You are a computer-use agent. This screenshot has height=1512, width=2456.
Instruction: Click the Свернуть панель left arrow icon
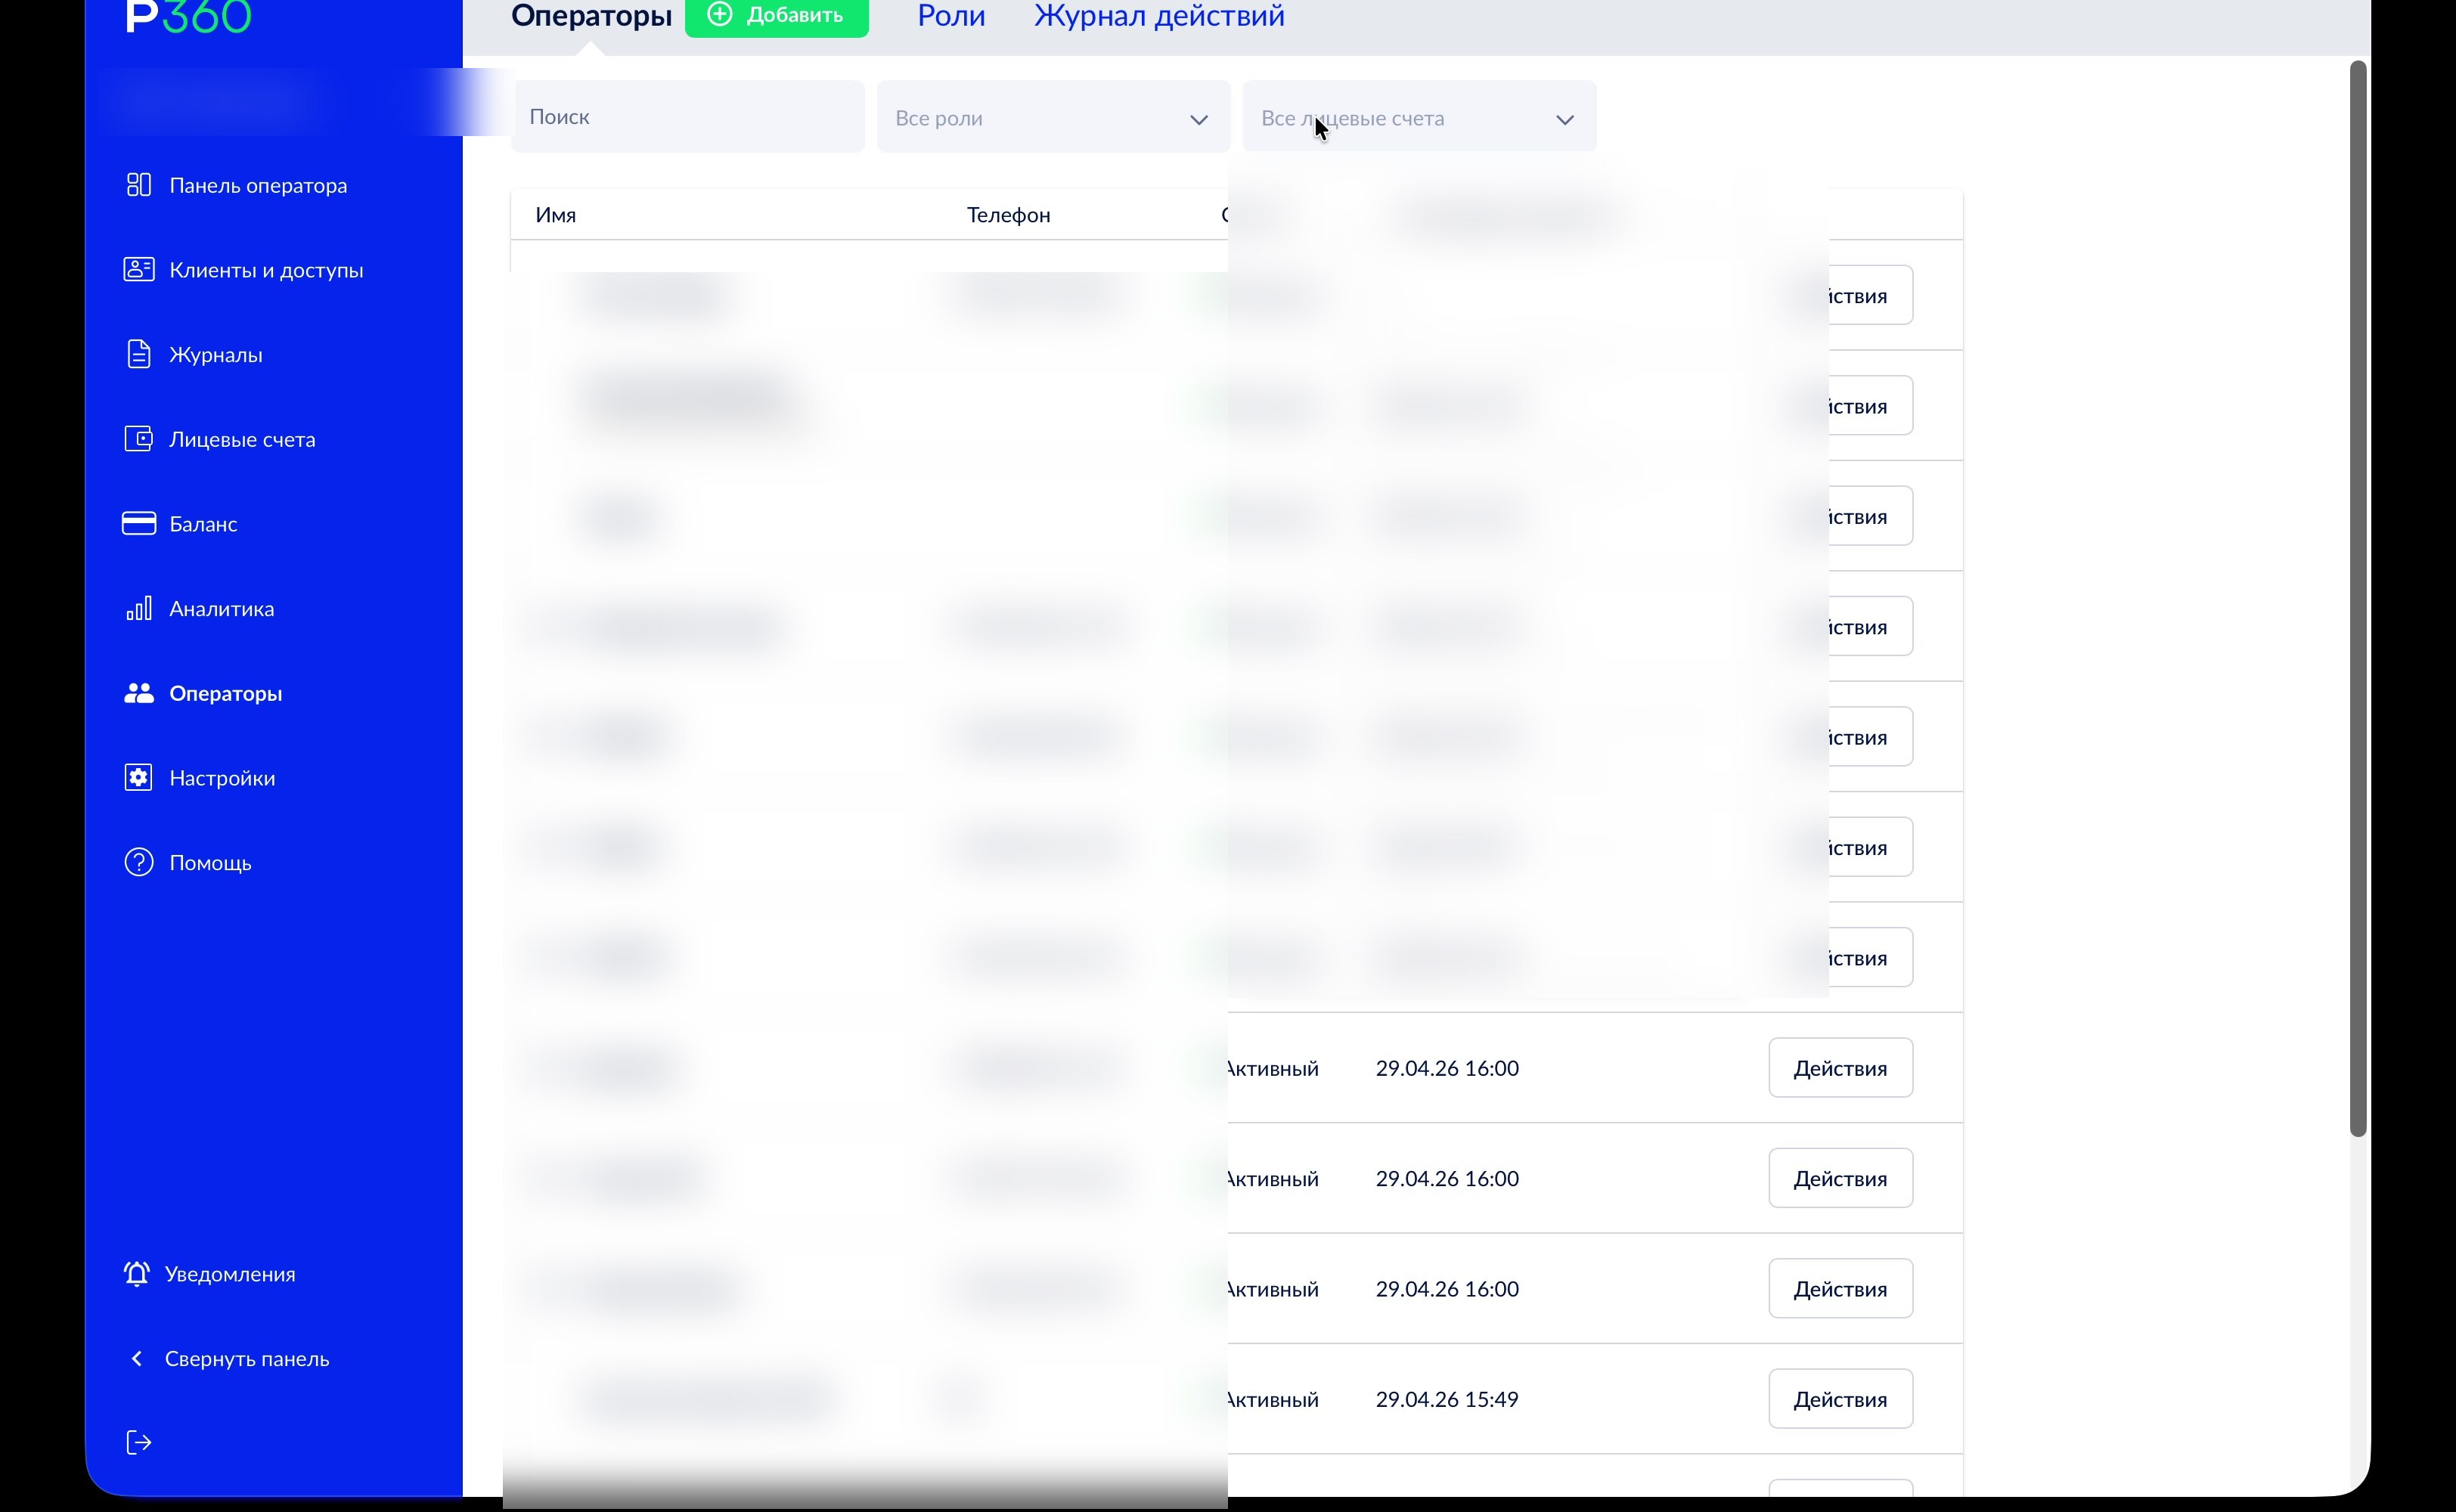tap(137, 1358)
